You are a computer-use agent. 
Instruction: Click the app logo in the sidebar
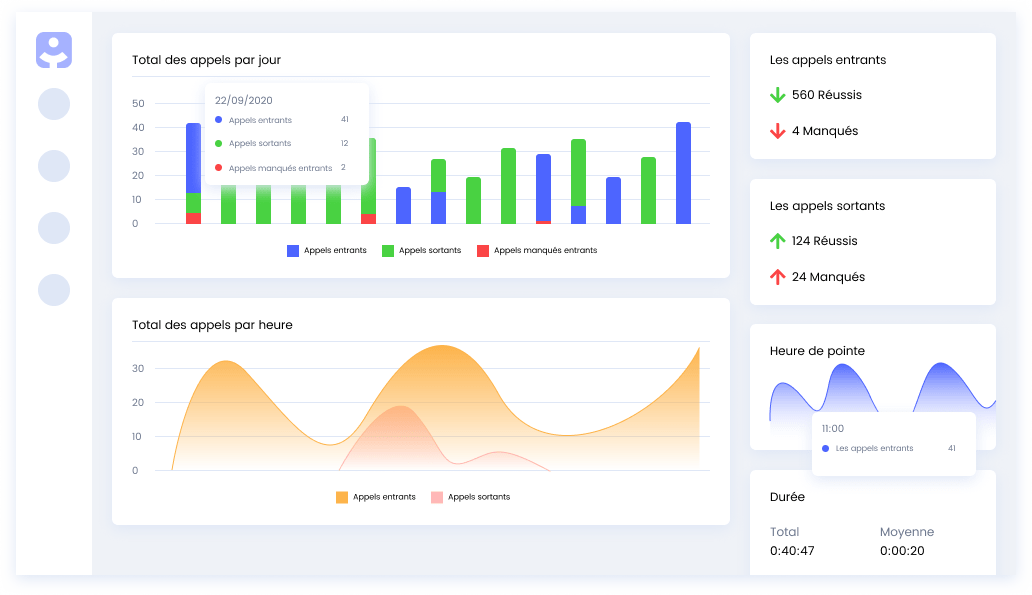click(x=54, y=50)
